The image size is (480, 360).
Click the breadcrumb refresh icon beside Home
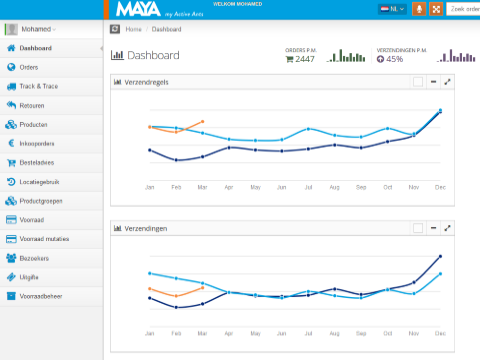pyautogui.click(x=115, y=29)
